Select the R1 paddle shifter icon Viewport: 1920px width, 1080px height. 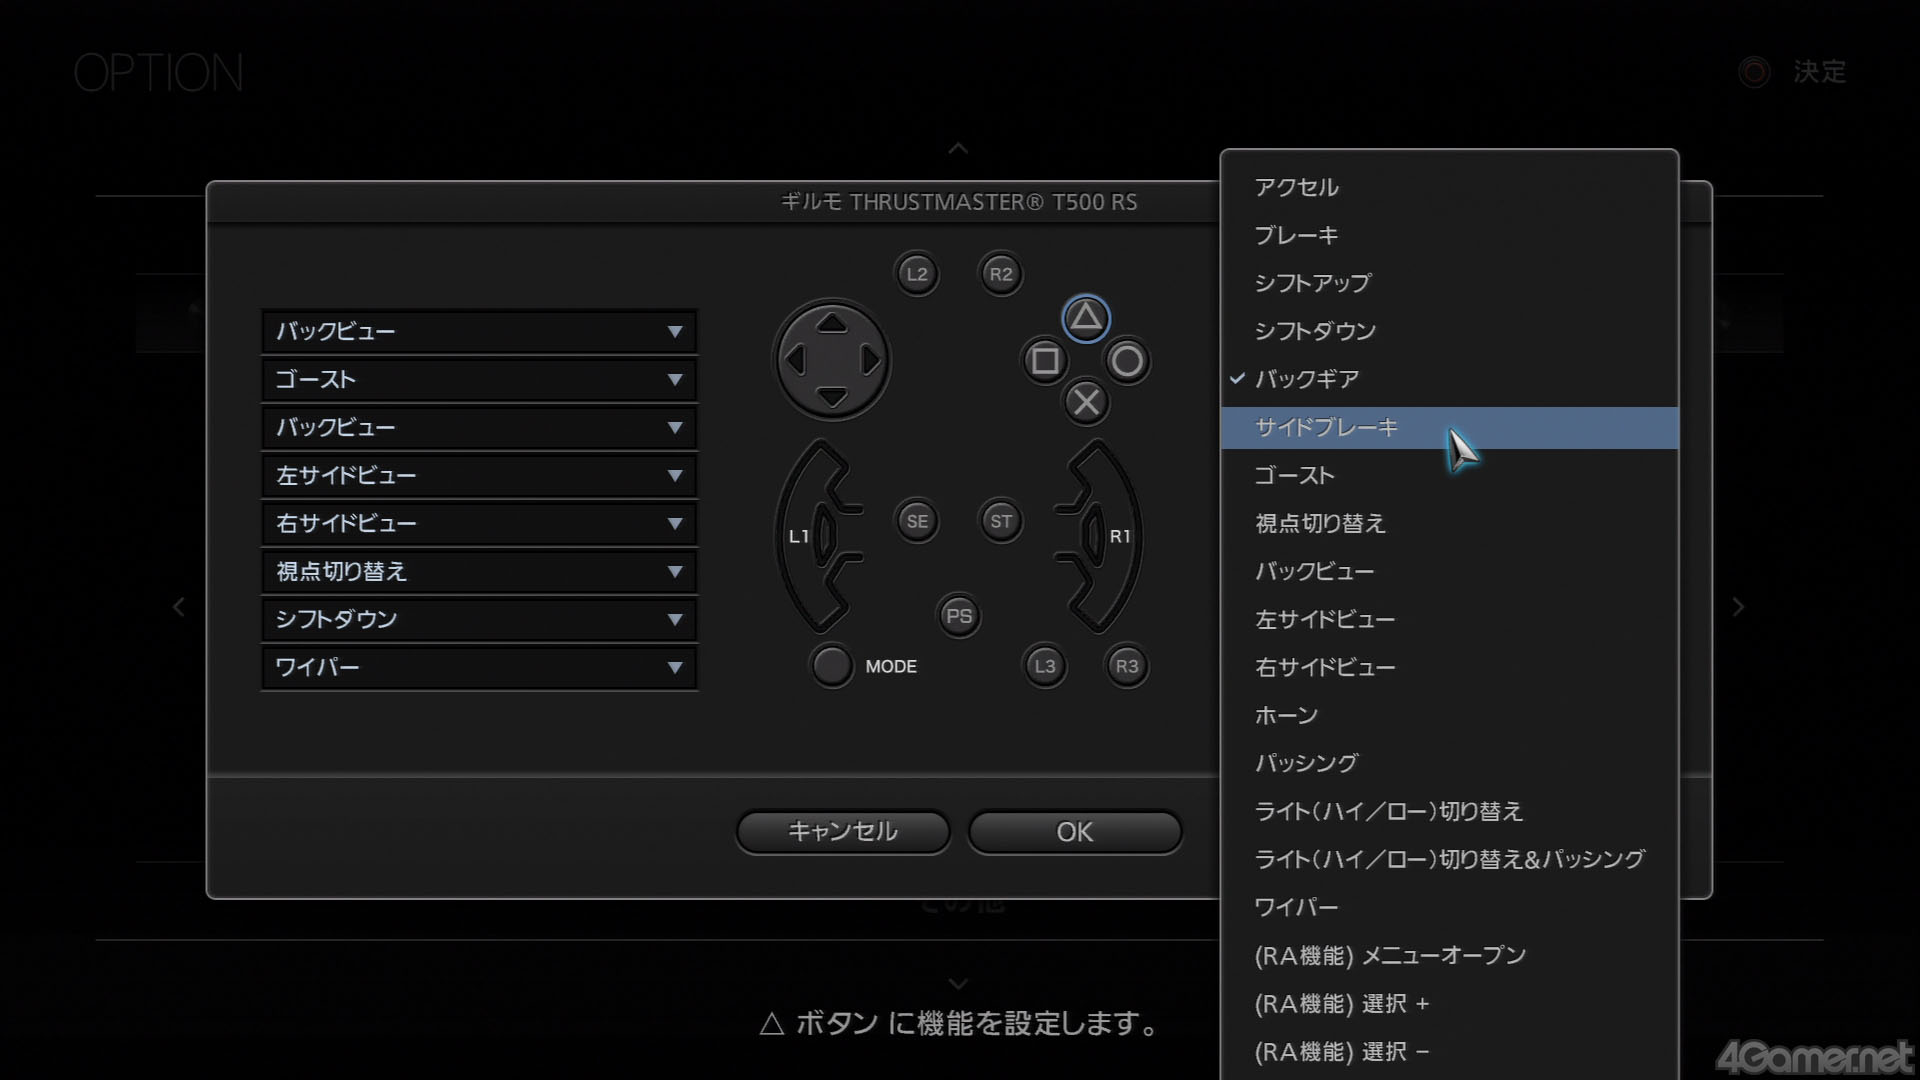tap(1100, 536)
